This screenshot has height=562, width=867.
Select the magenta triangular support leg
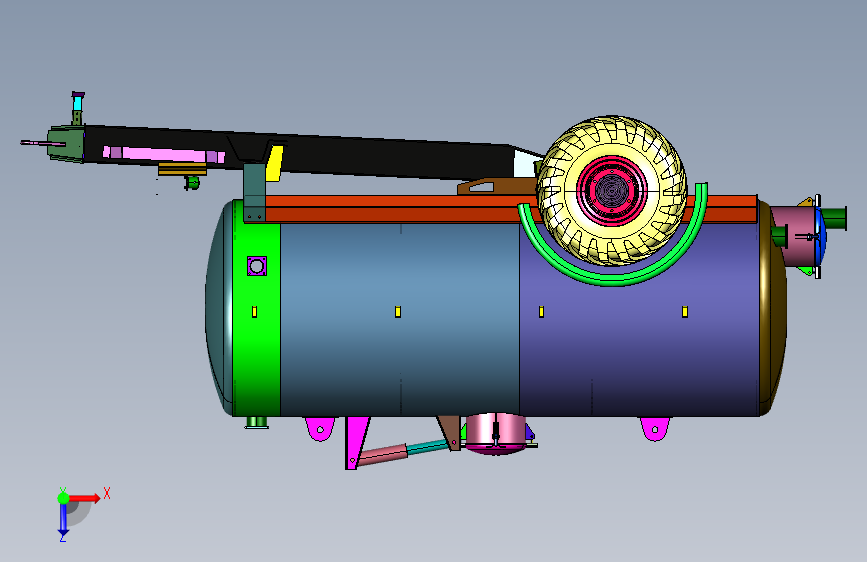pos(357,443)
